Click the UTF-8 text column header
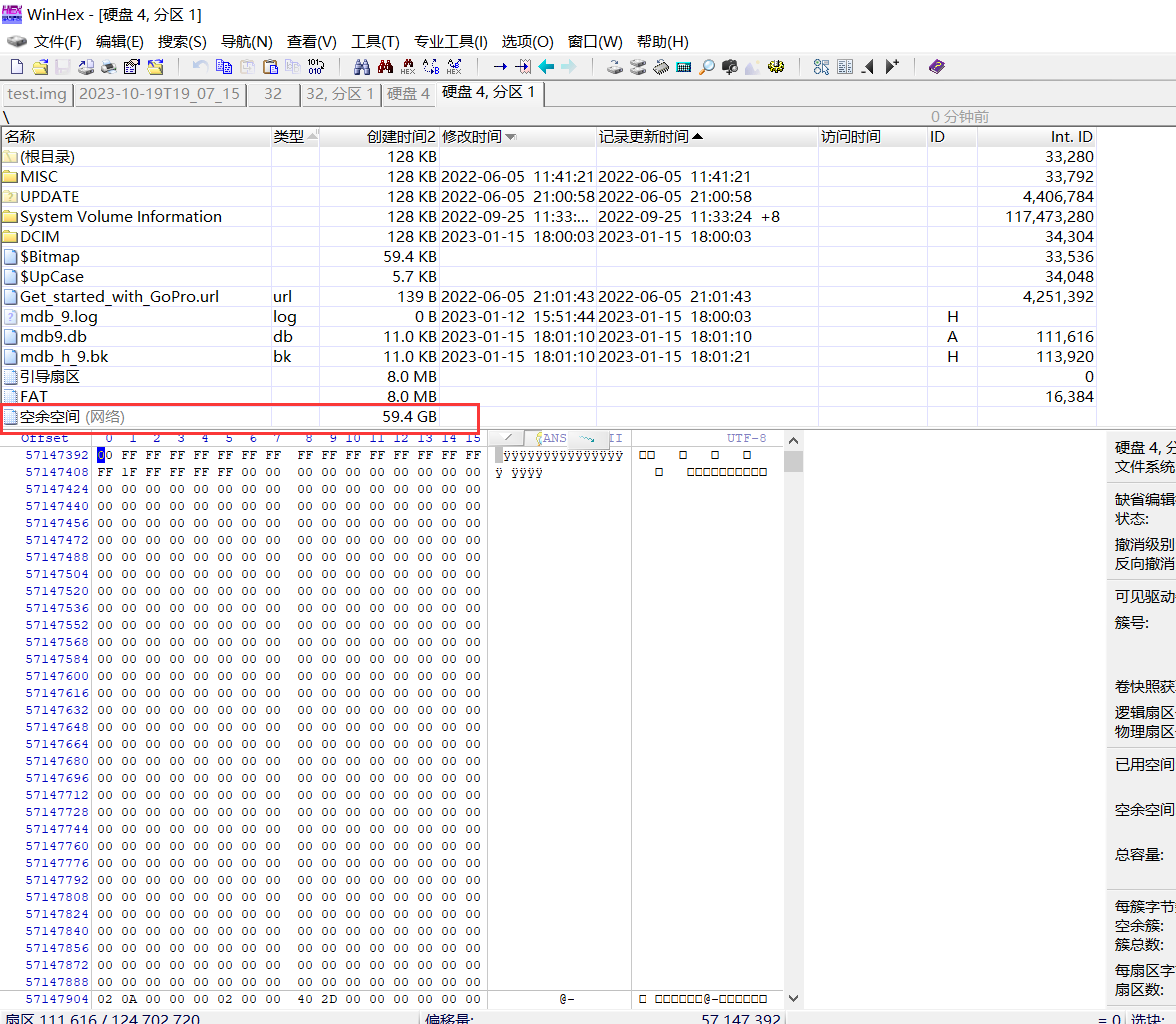Image resolution: width=1176 pixels, height=1024 pixels. 746,438
